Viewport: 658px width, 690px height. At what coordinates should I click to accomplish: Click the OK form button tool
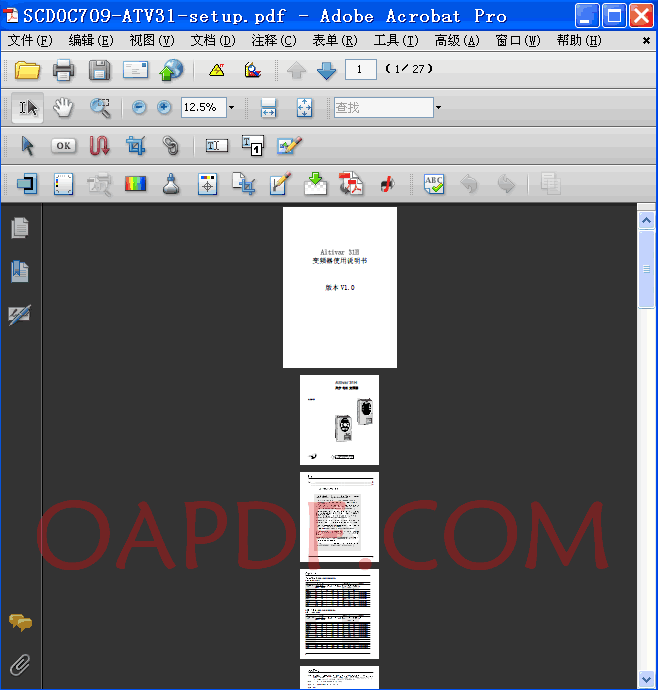click(63, 146)
